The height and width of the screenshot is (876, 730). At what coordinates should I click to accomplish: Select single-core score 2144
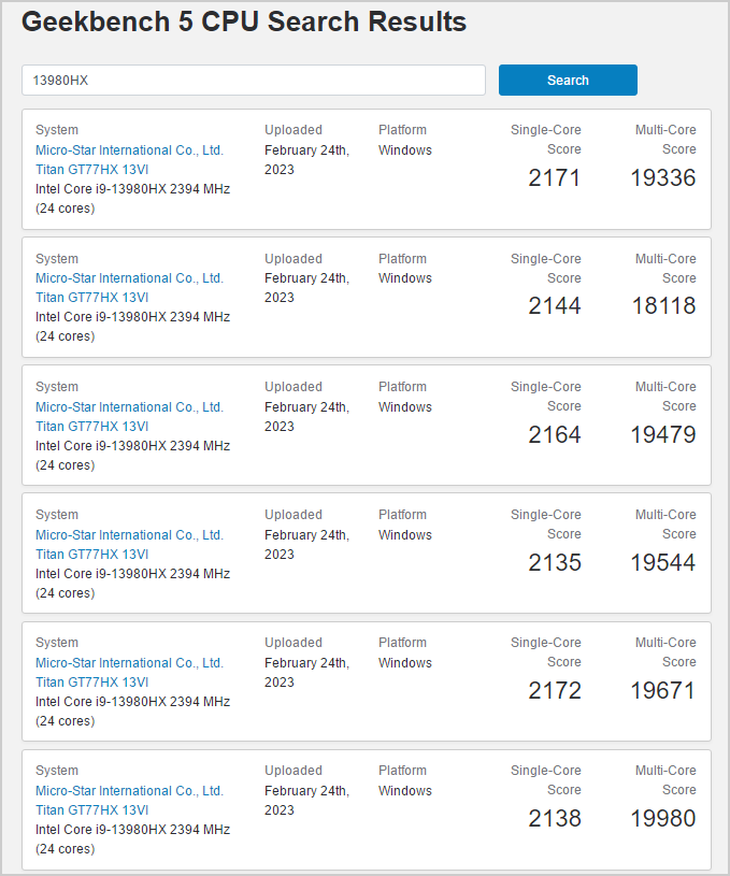tap(555, 306)
